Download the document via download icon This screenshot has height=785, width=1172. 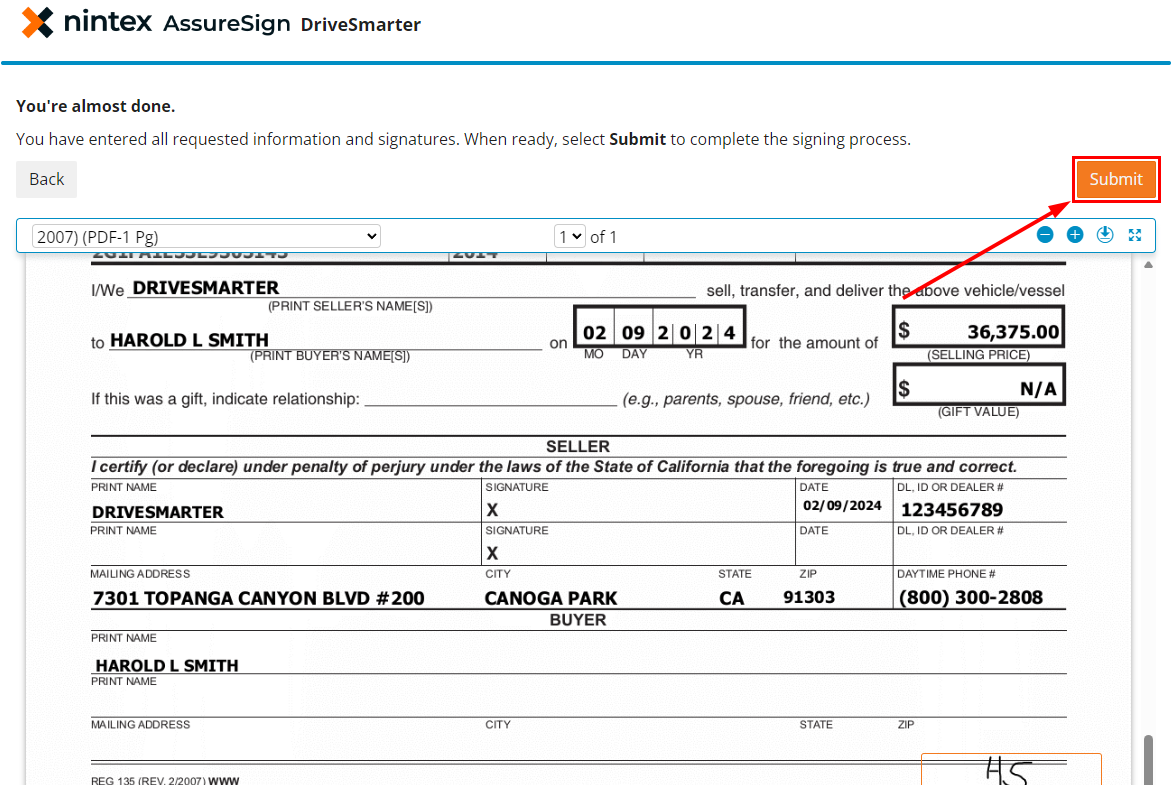1105,235
